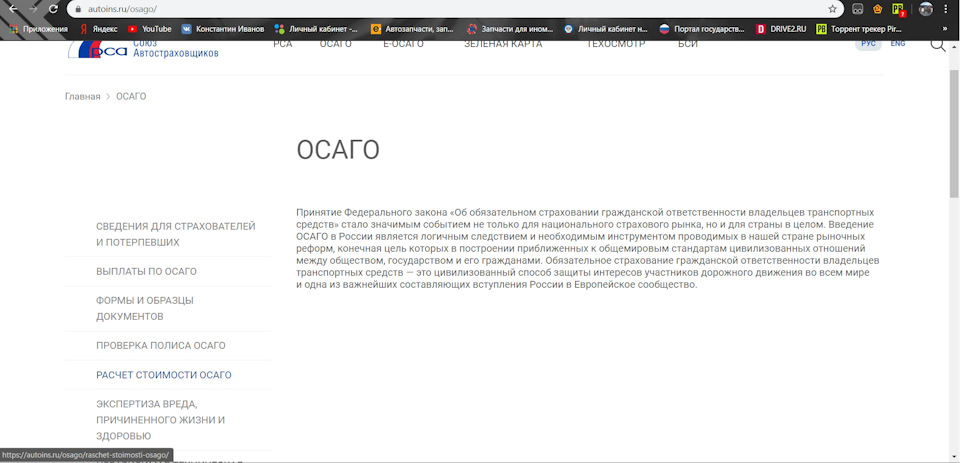This screenshot has height=463, width=960.
Task: Click the РСА logo
Action: point(143,49)
